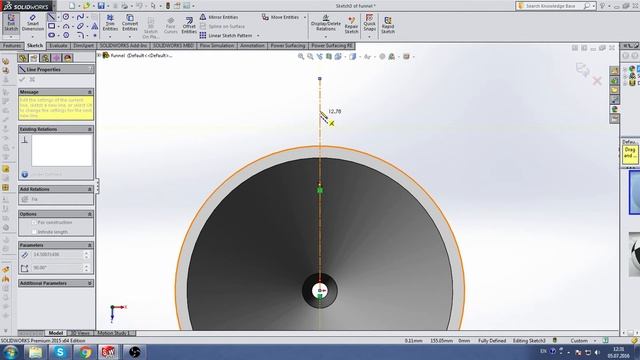
Task: Select the Arc sketch tool
Action: (66, 26)
